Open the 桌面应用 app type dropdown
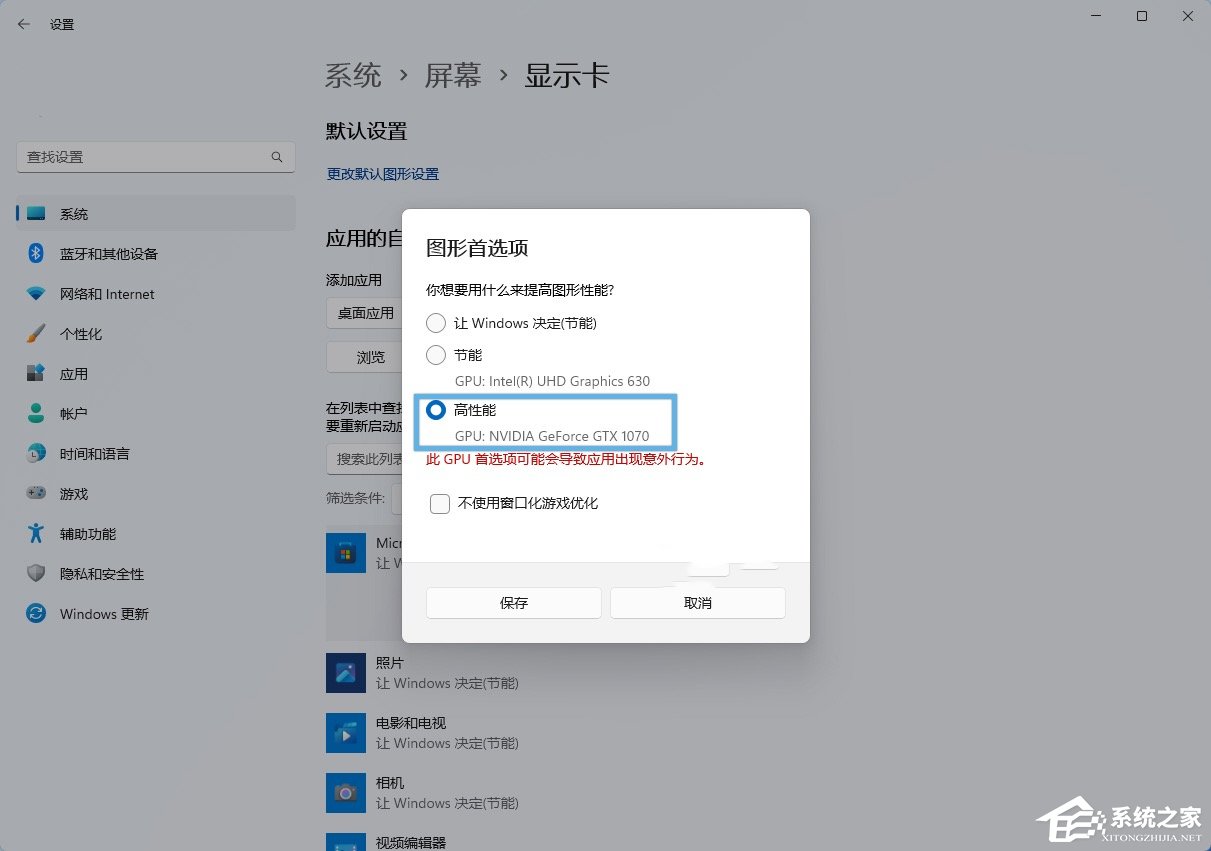Image resolution: width=1211 pixels, height=851 pixels. [x=364, y=313]
